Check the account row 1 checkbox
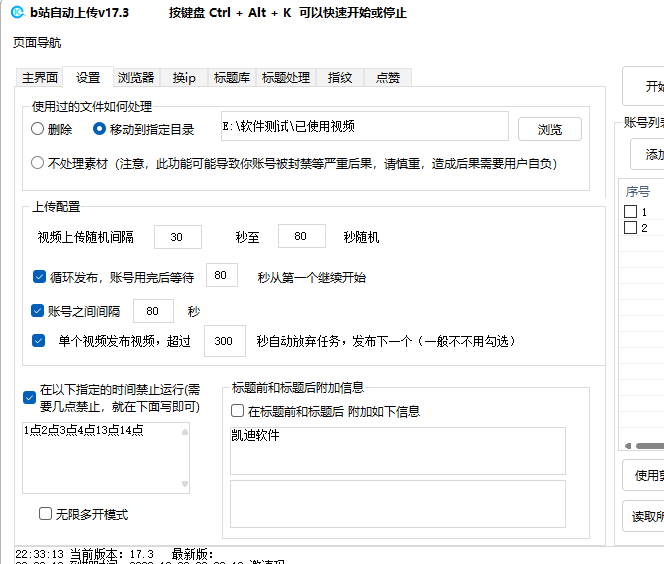664x564 pixels. 631,211
